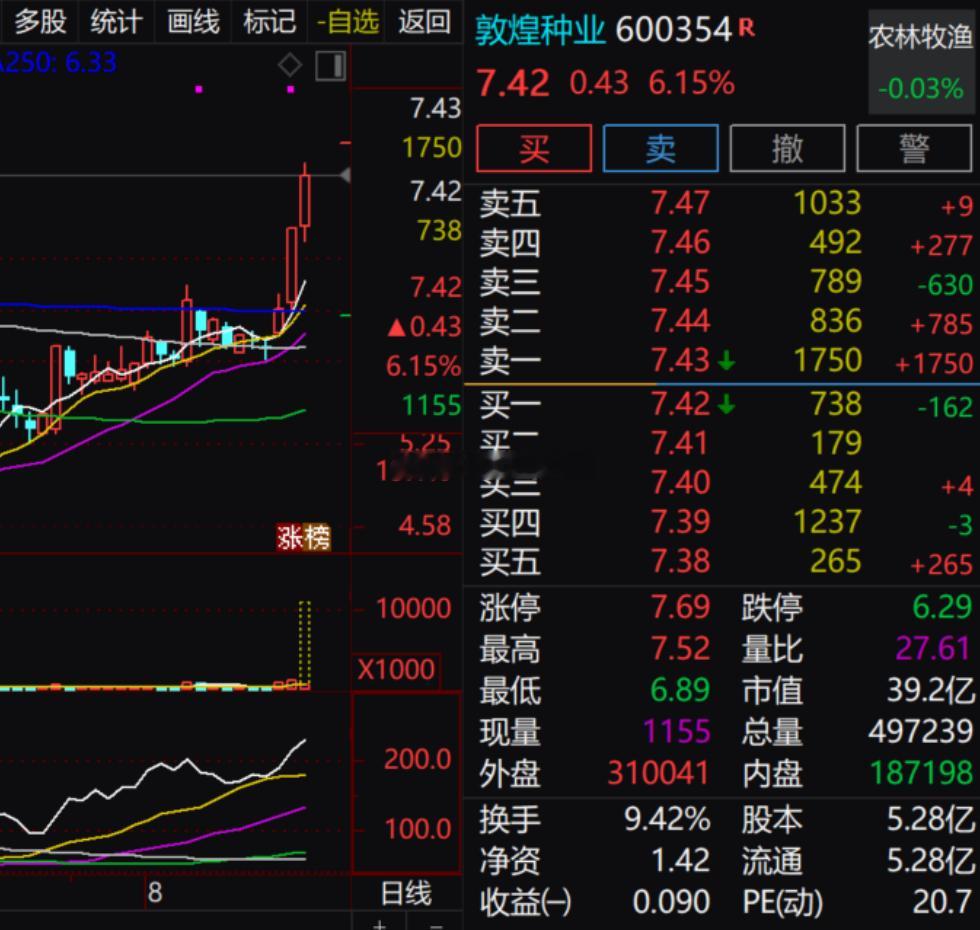Click stock code 600354
The width and height of the screenshot is (980, 930).
pyautogui.click(x=674, y=30)
